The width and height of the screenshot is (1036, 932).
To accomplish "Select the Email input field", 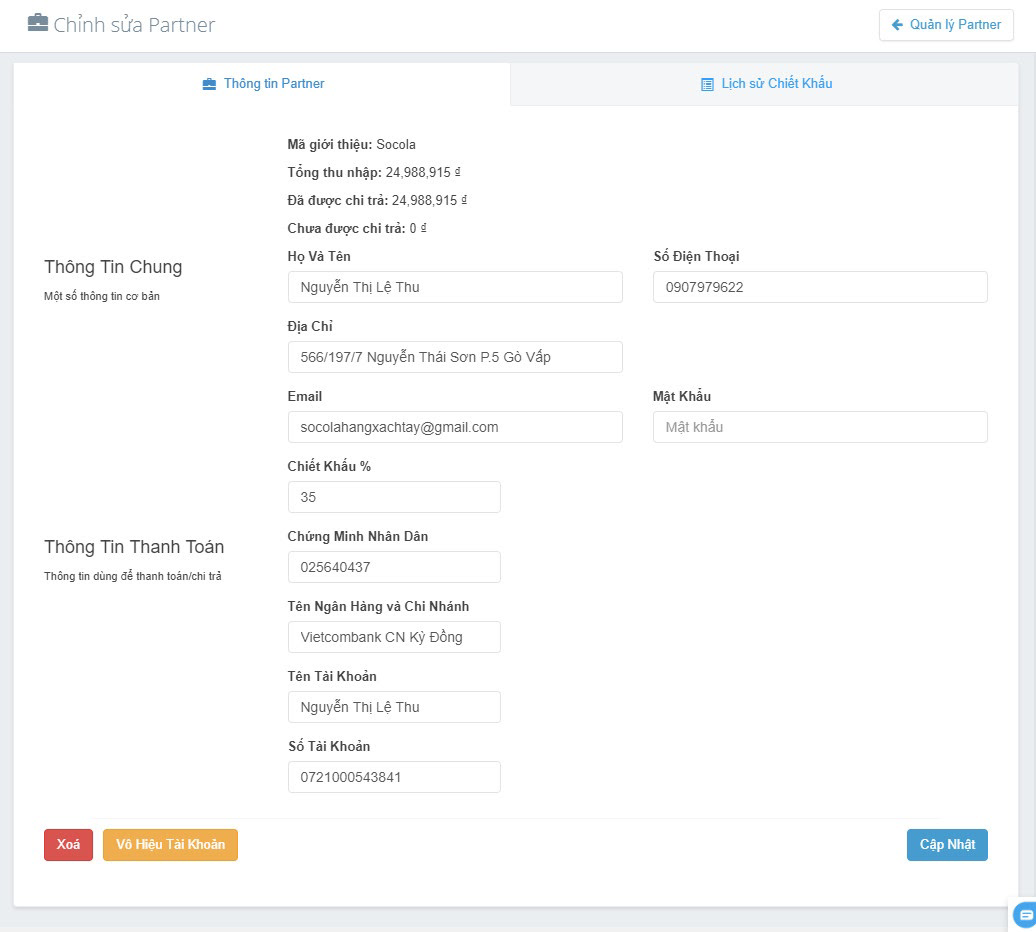I will [x=455, y=427].
